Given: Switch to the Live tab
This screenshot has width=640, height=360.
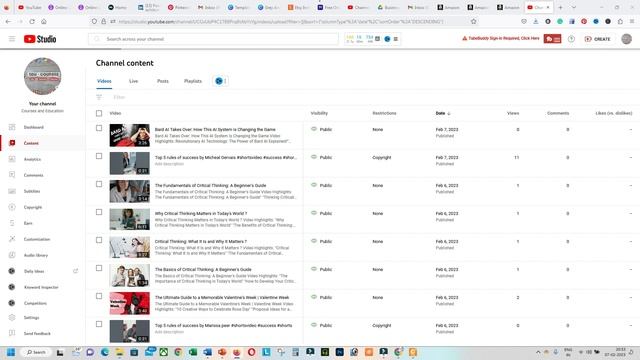Looking at the screenshot, I should point(133,81).
